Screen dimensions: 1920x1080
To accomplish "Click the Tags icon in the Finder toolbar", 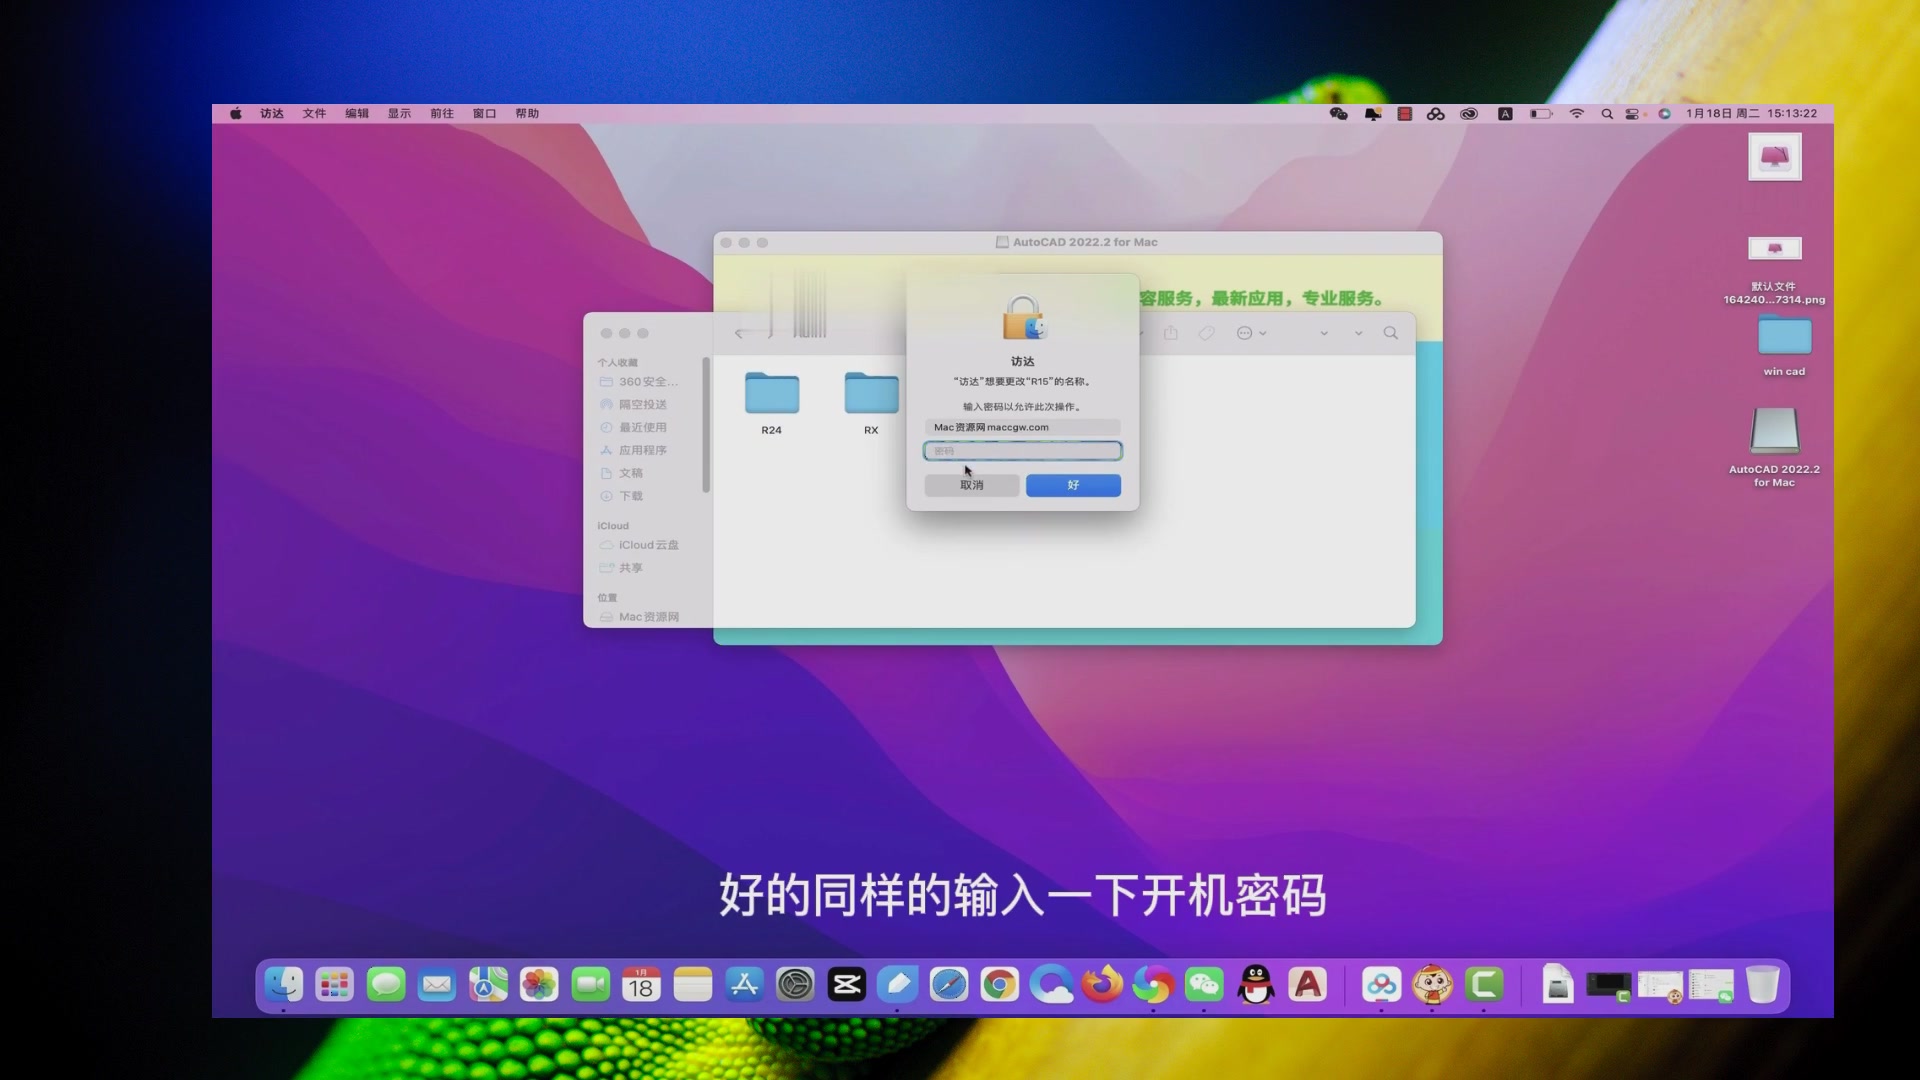I will click(x=1205, y=333).
